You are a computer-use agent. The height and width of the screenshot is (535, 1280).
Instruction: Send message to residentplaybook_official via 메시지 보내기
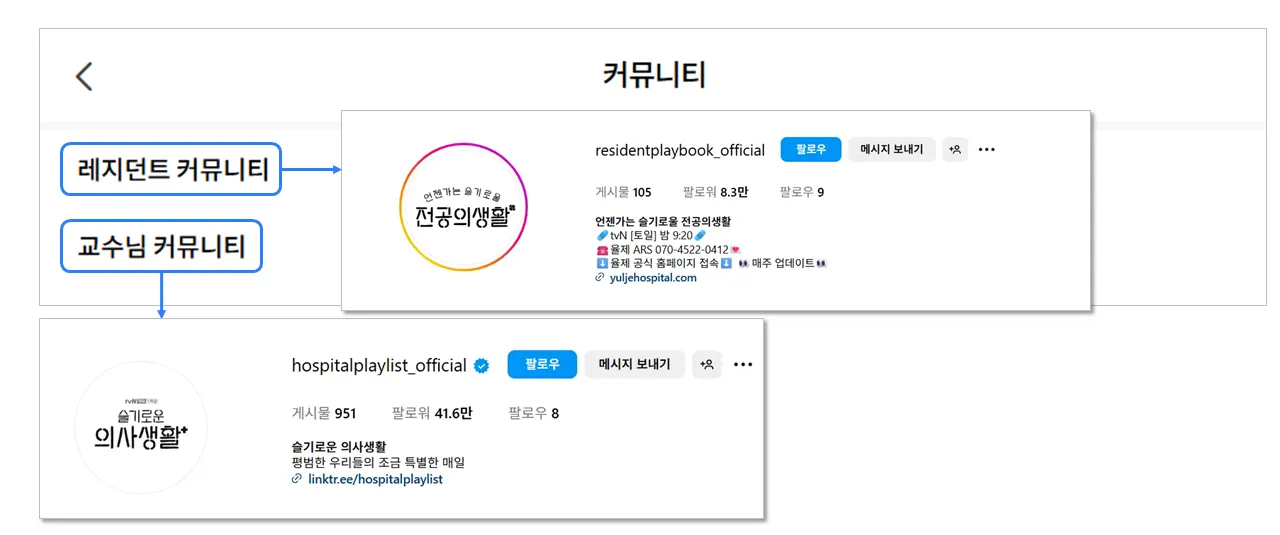[x=892, y=149]
